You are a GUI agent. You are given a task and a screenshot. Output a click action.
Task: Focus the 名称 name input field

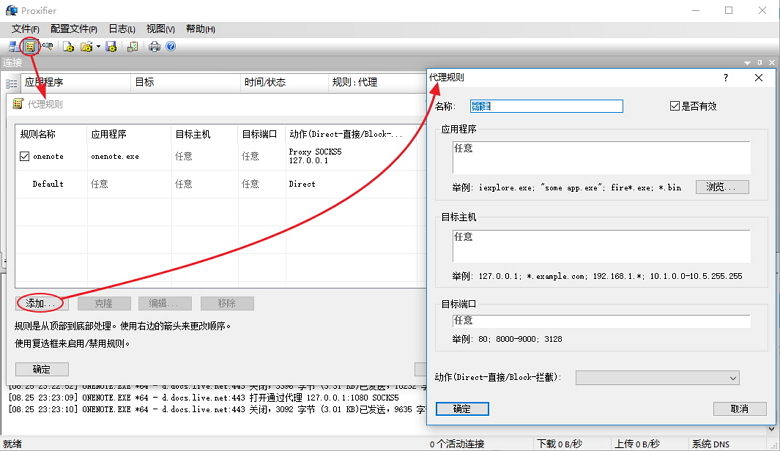click(546, 106)
